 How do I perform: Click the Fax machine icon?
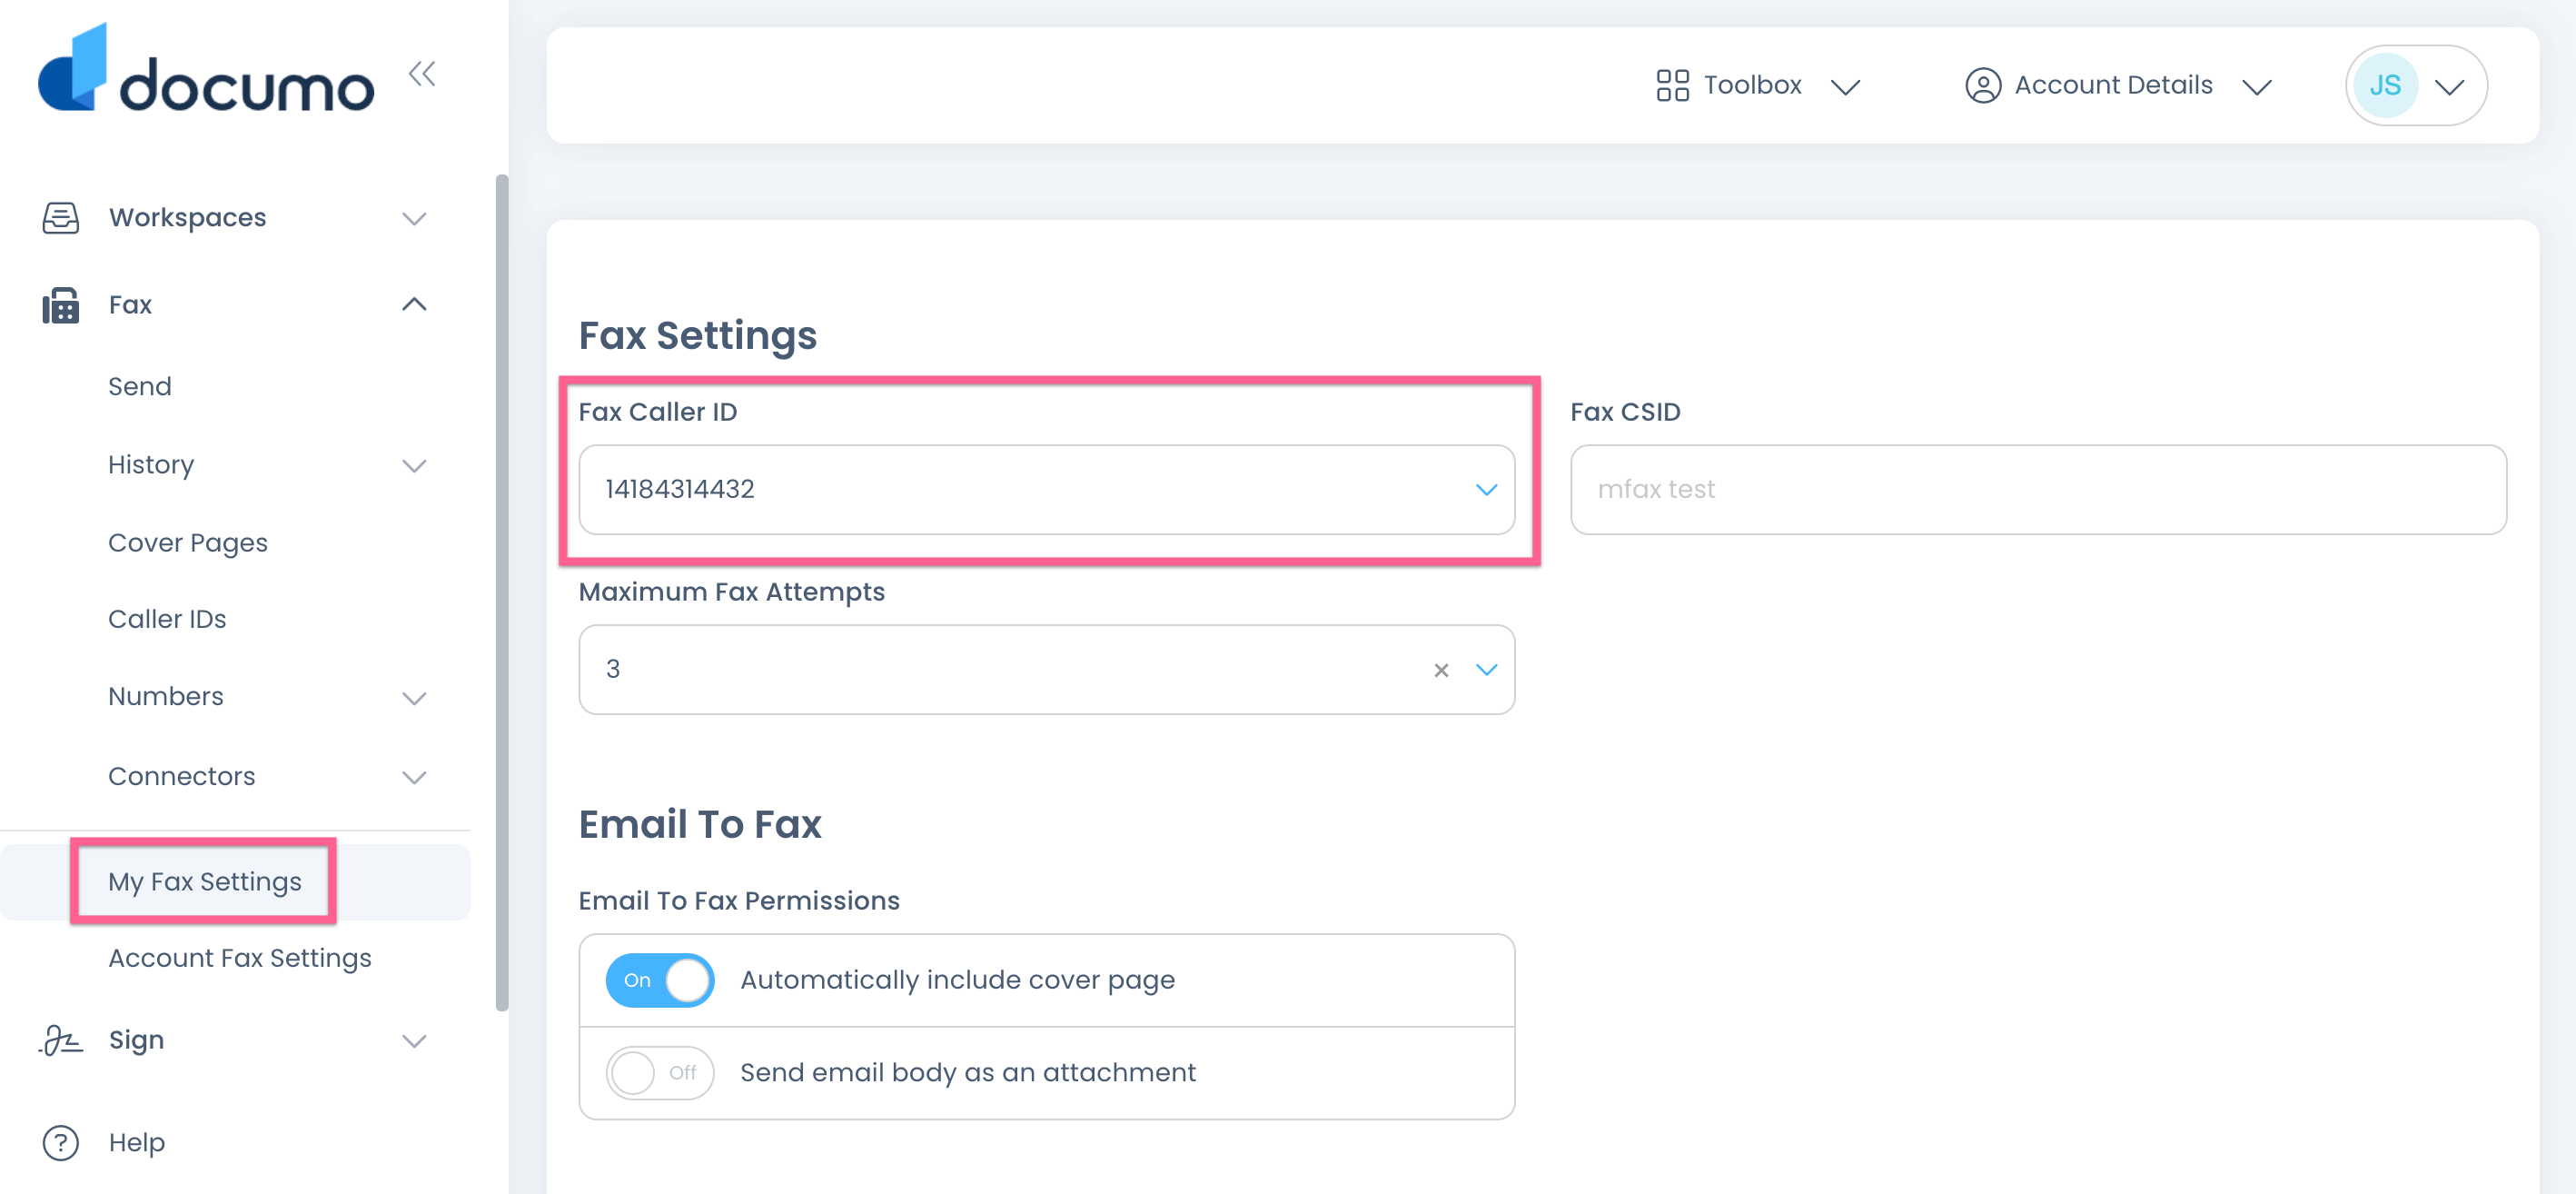click(x=61, y=305)
